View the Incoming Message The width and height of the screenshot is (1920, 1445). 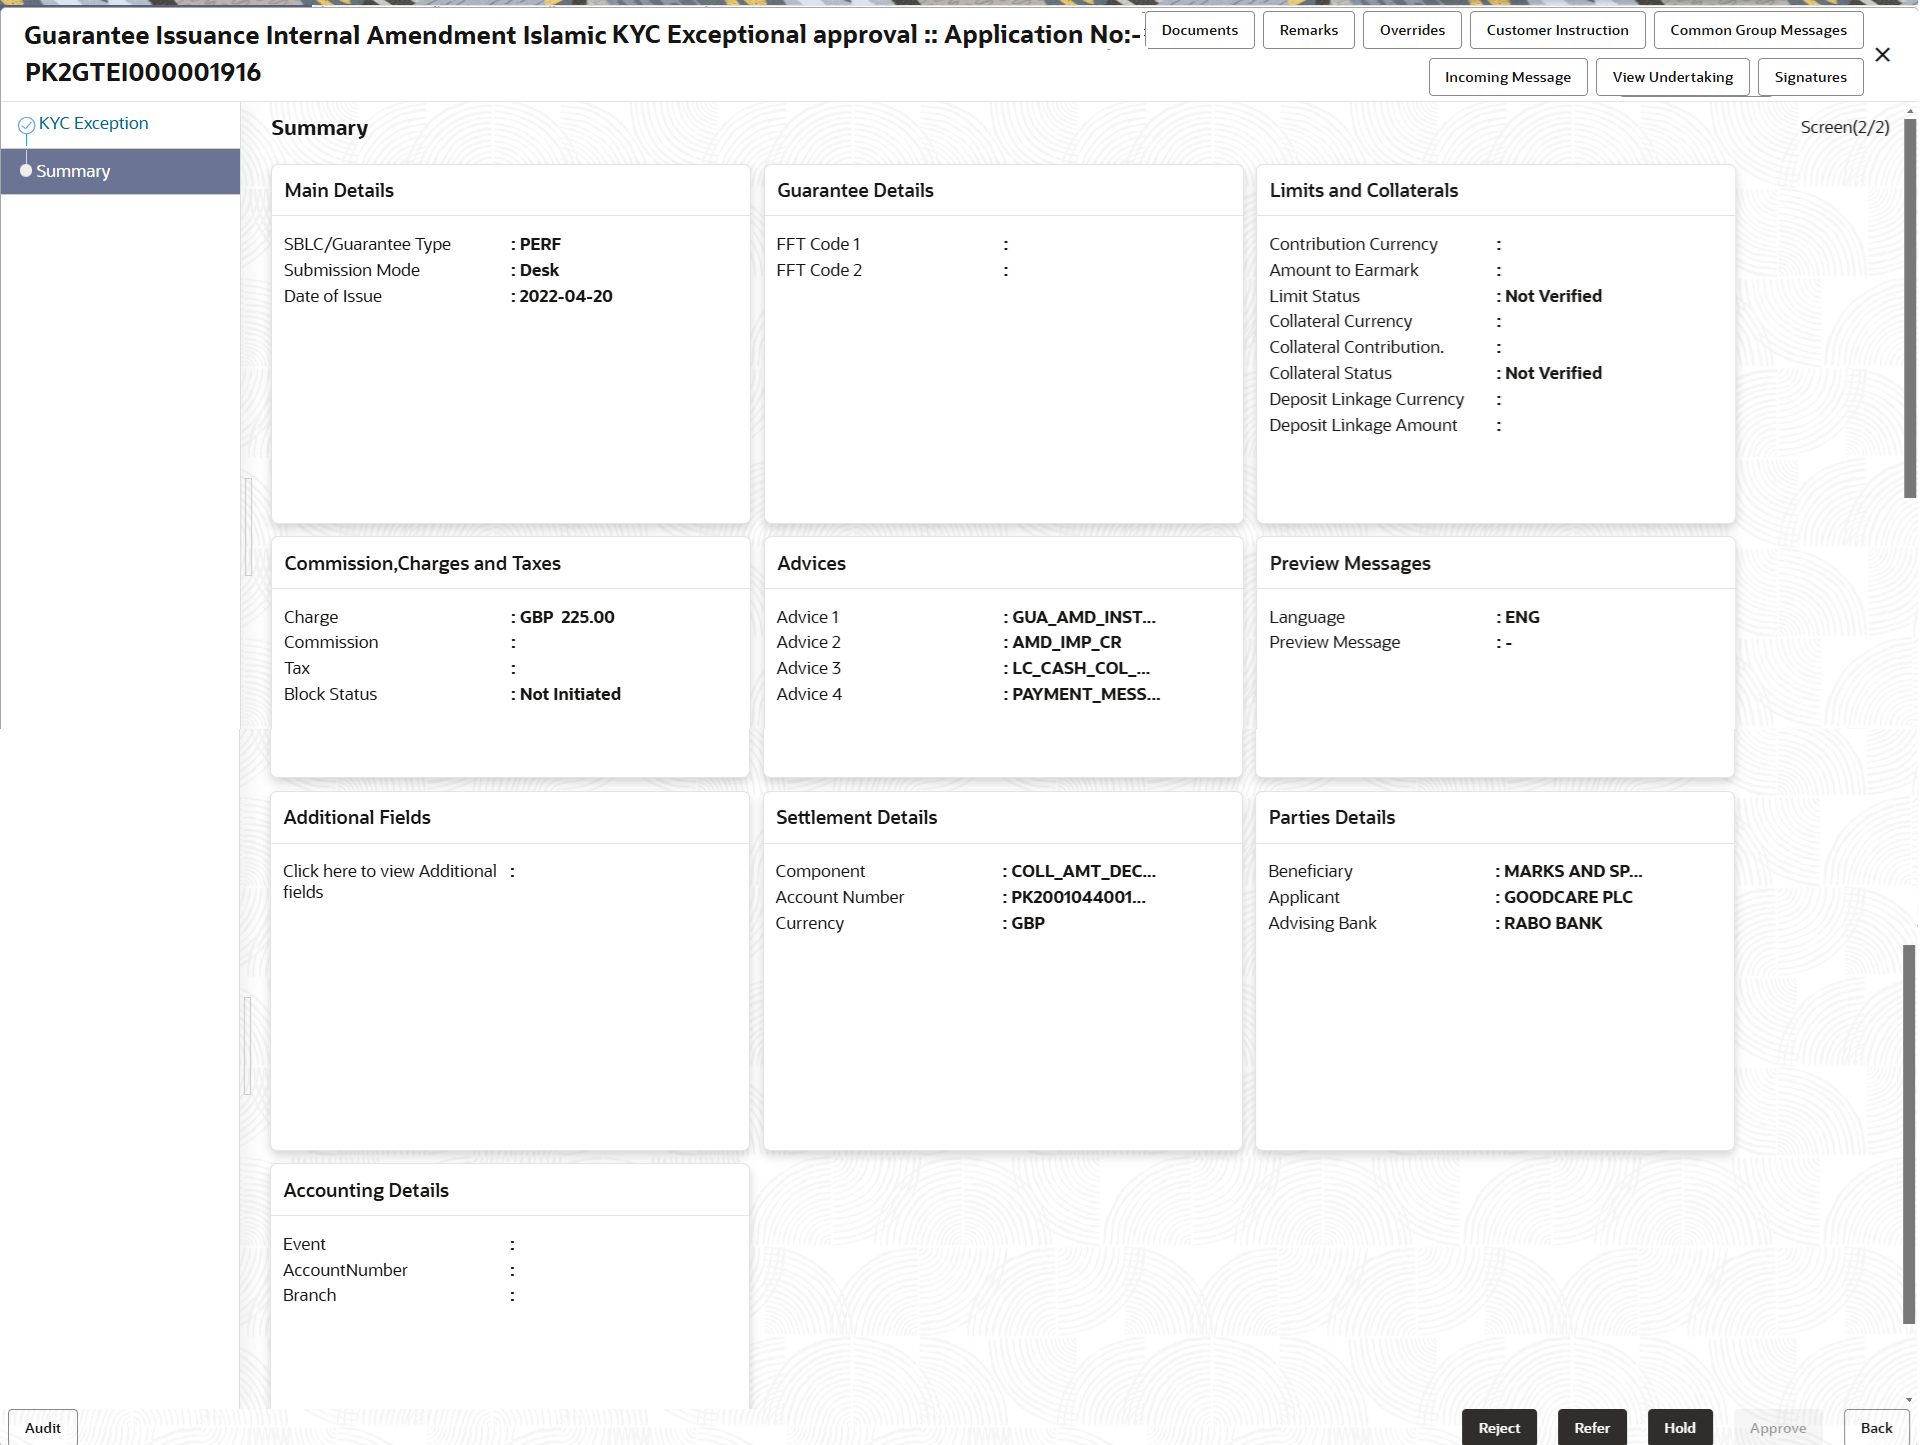coord(1507,76)
